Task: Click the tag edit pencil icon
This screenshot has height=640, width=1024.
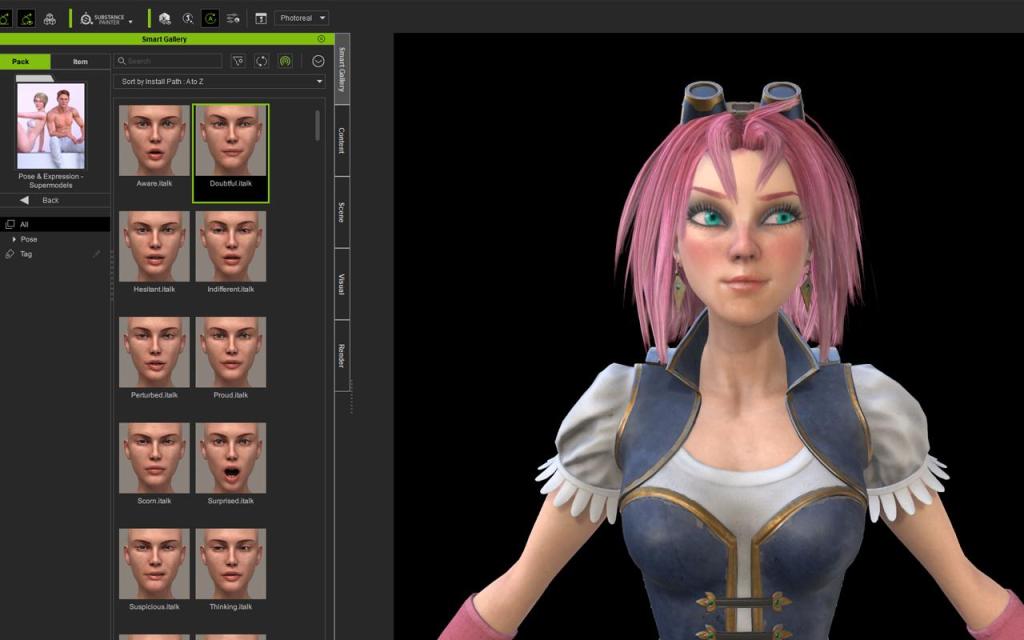Action: pos(97,254)
